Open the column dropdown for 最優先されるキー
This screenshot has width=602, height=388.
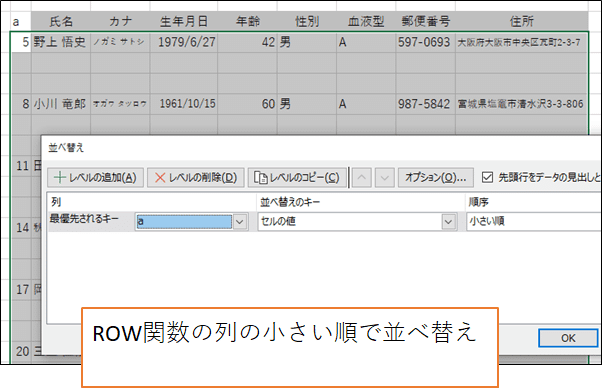(x=240, y=221)
